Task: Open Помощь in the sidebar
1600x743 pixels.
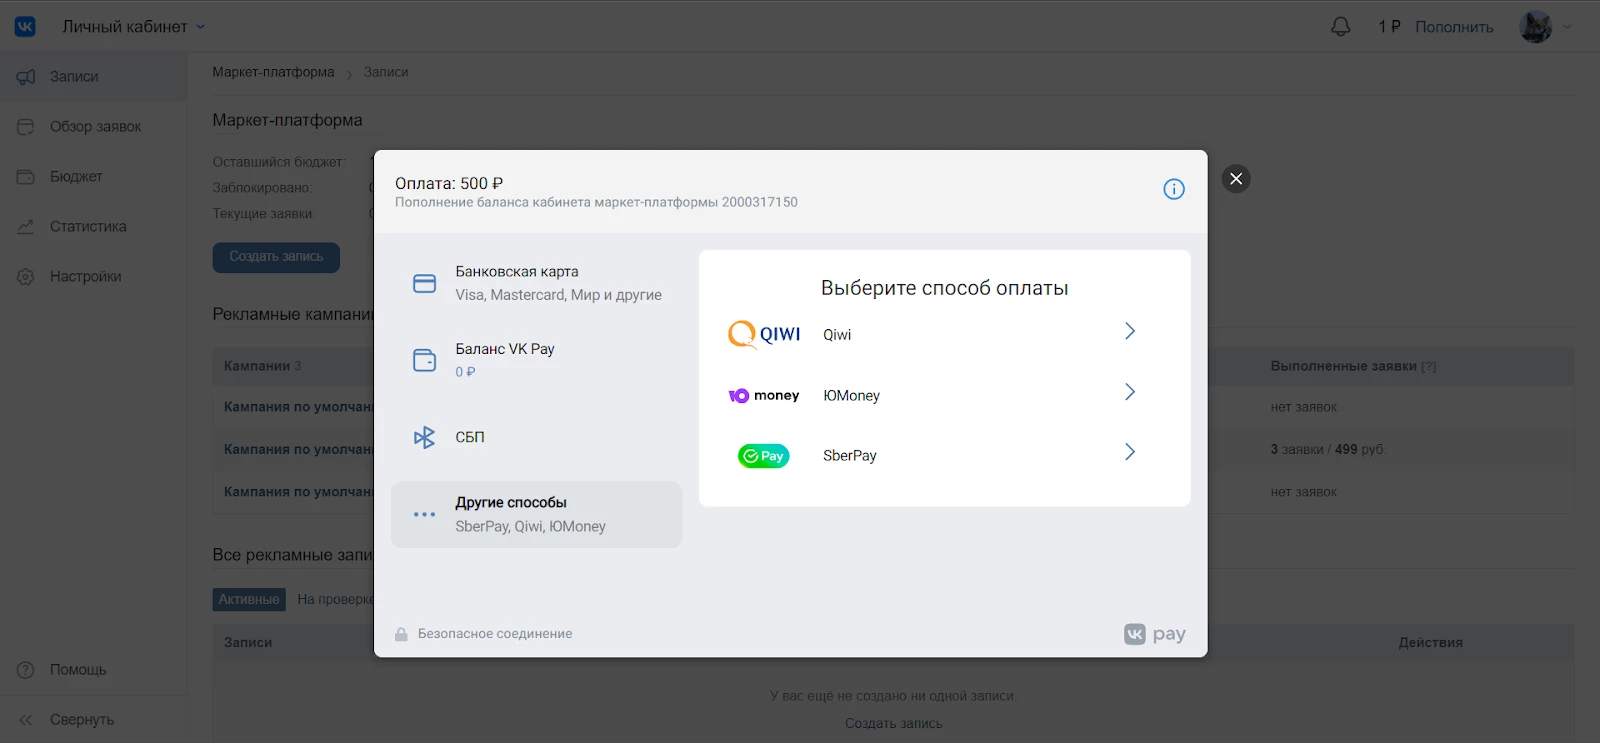Action: pos(94,670)
